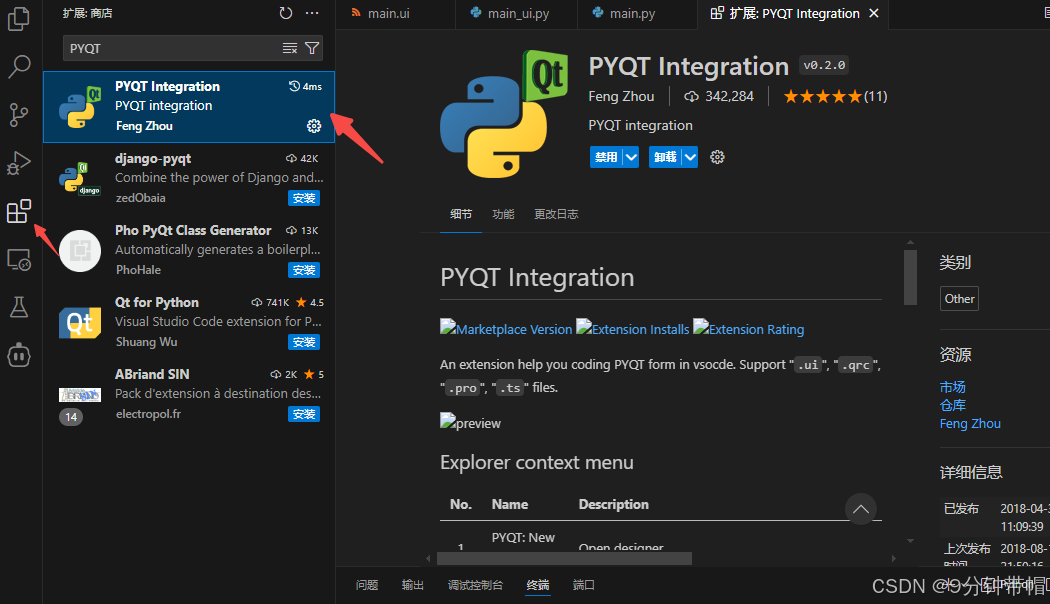The height and width of the screenshot is (604, 1050).
Task: Click the Feng Zhou publisher name in header
Action: pos(621,96)
